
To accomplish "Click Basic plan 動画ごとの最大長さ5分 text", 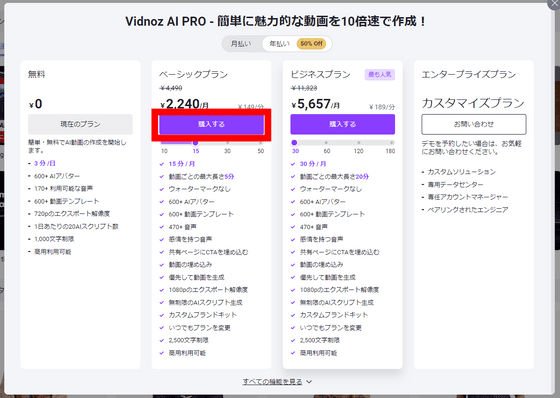I will (201, 176).
